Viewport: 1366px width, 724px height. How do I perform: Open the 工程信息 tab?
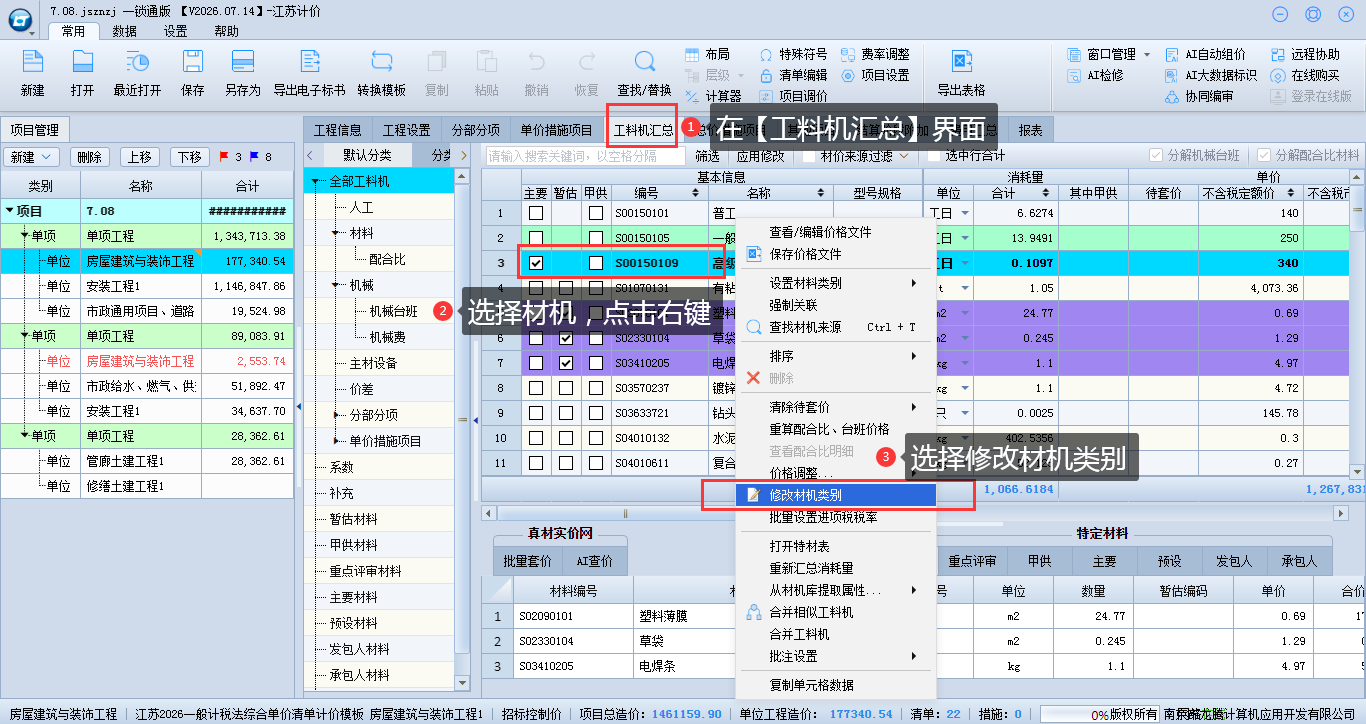[x=338, y=130]
